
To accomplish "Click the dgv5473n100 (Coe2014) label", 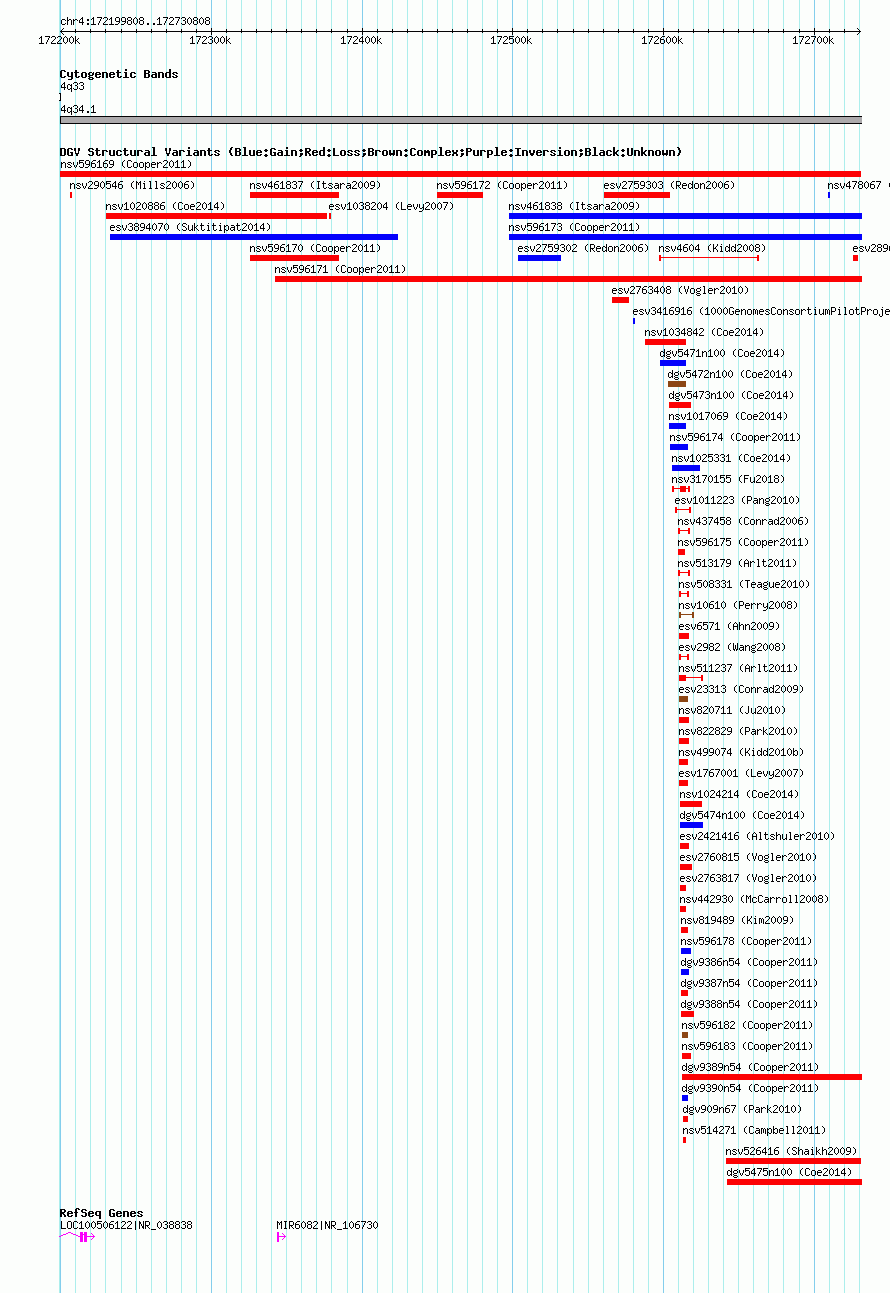I will (x=731, y=395).
